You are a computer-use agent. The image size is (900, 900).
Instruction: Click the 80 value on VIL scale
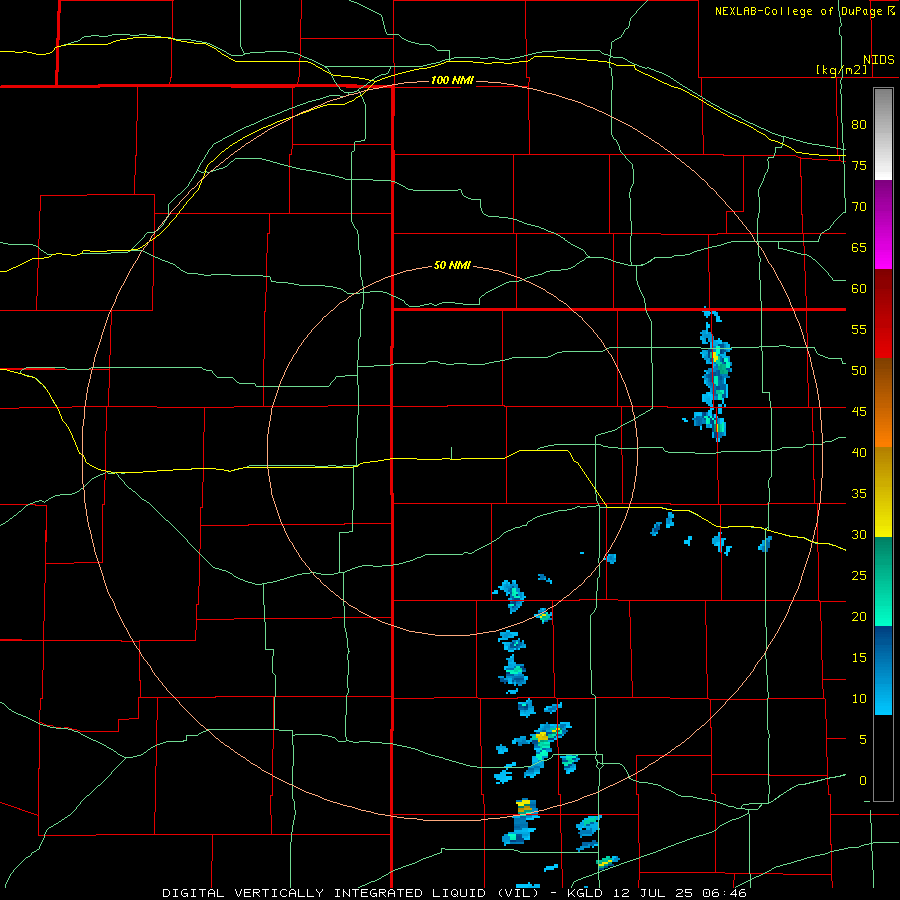click(859, 125)
